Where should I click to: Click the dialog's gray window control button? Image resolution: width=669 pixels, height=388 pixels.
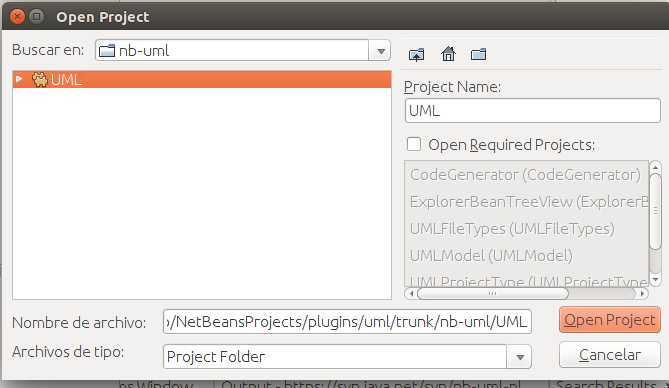37,17
